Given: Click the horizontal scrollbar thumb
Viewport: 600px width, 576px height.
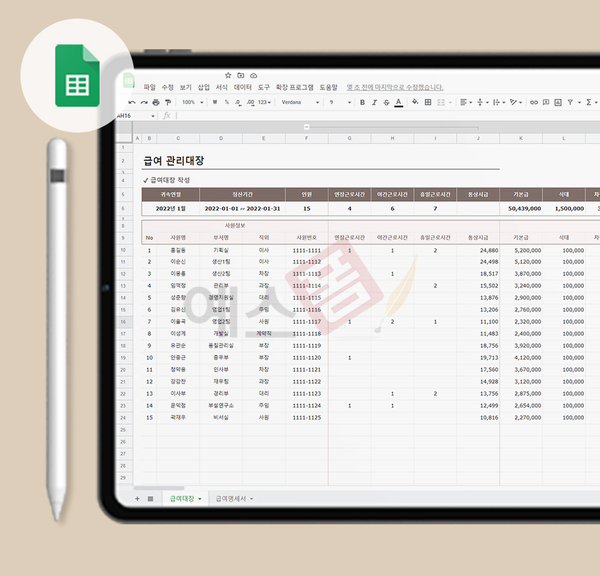Looking at the screenshot, I should point(159,488).
